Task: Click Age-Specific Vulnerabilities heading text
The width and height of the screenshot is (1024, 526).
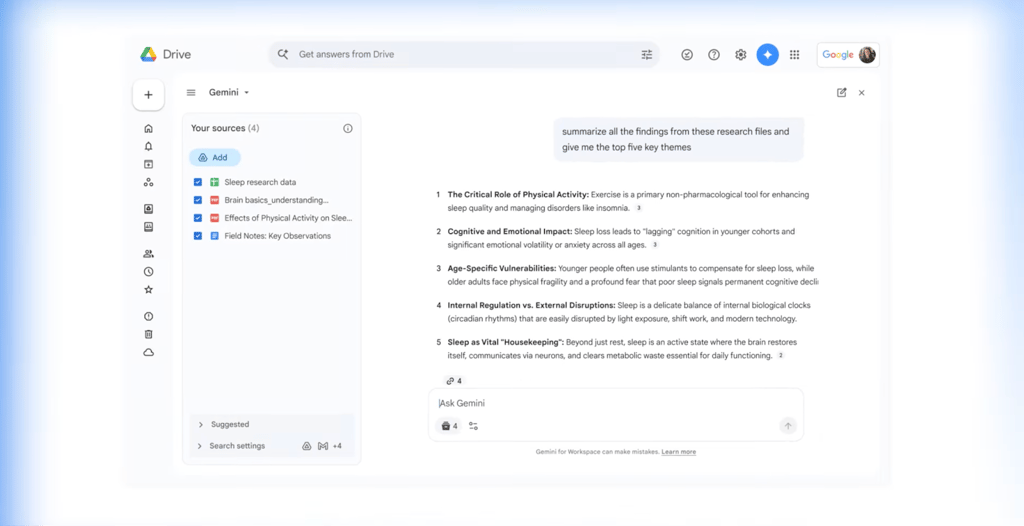Action: (502, 268)
